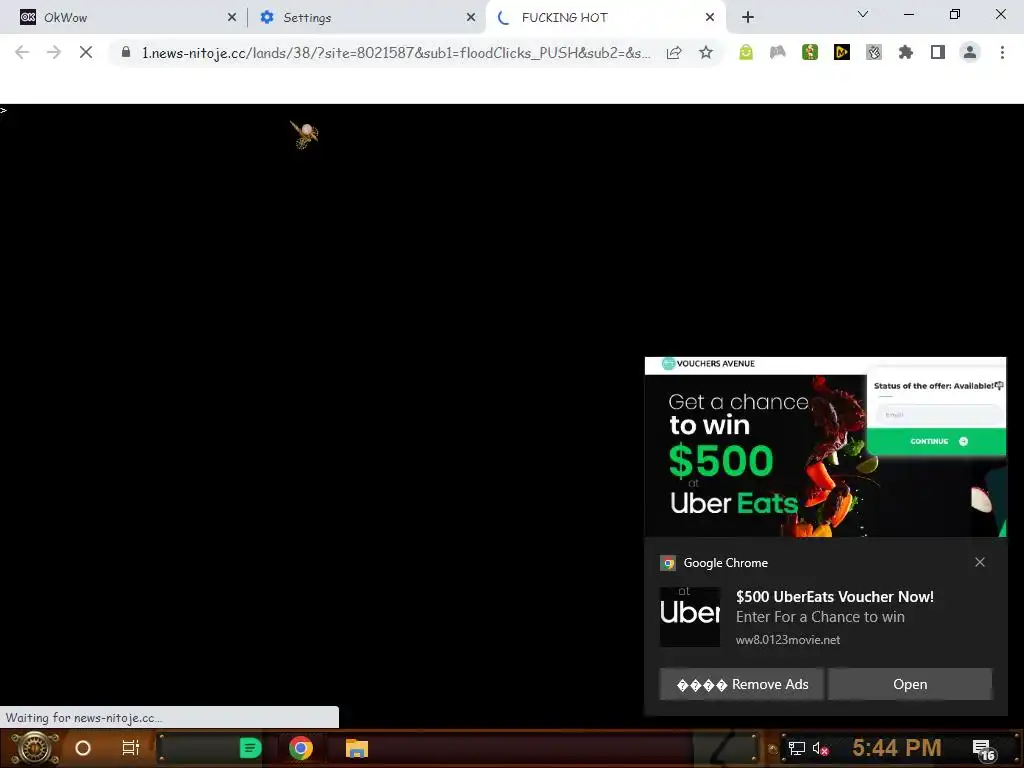The height and width of the screenshot is (768, 1024).
Task: Go back to the previous page
Action: [x=22, y=52]
